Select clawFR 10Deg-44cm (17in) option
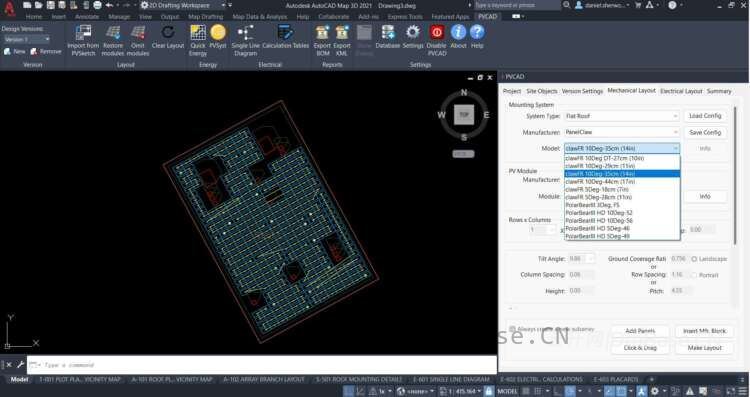 point(622,181)
